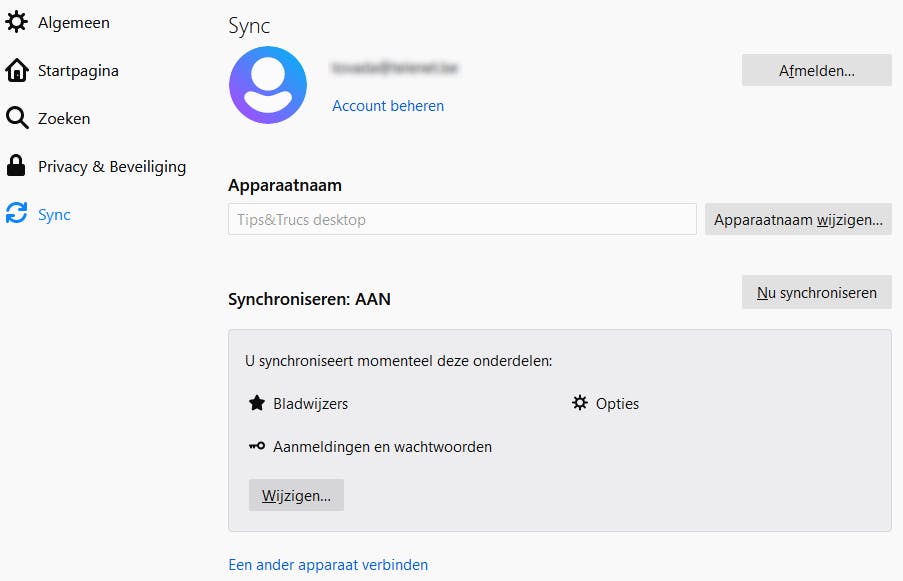The width and height of the screenshot is (903, 581).
Task: Click the Wijzigen button for sync items
Action: [296, 495]
